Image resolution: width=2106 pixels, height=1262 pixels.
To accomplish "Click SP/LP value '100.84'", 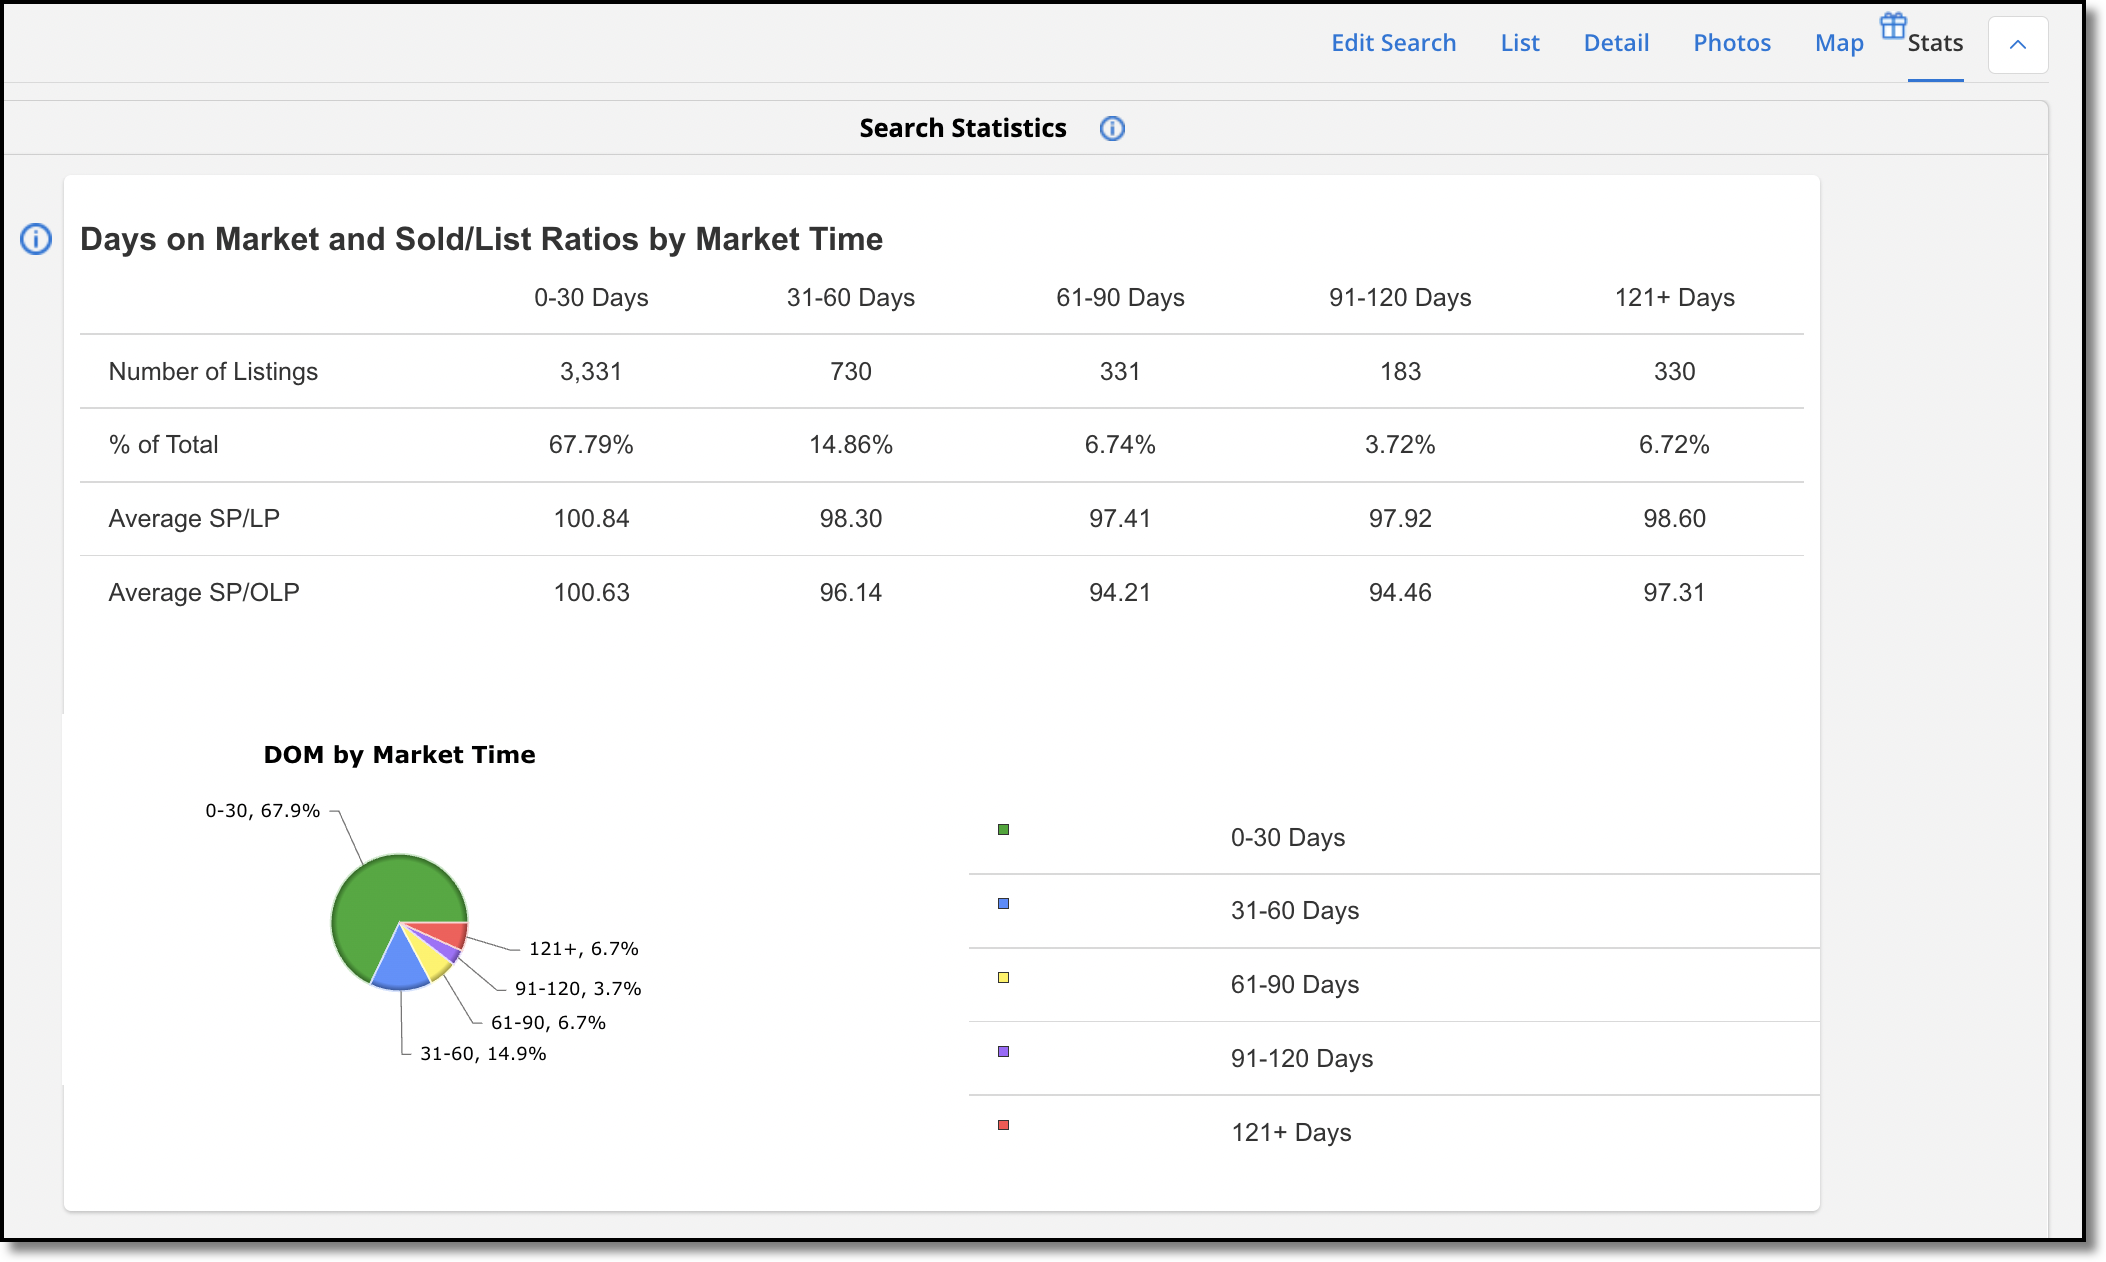I will click(591, 519).
